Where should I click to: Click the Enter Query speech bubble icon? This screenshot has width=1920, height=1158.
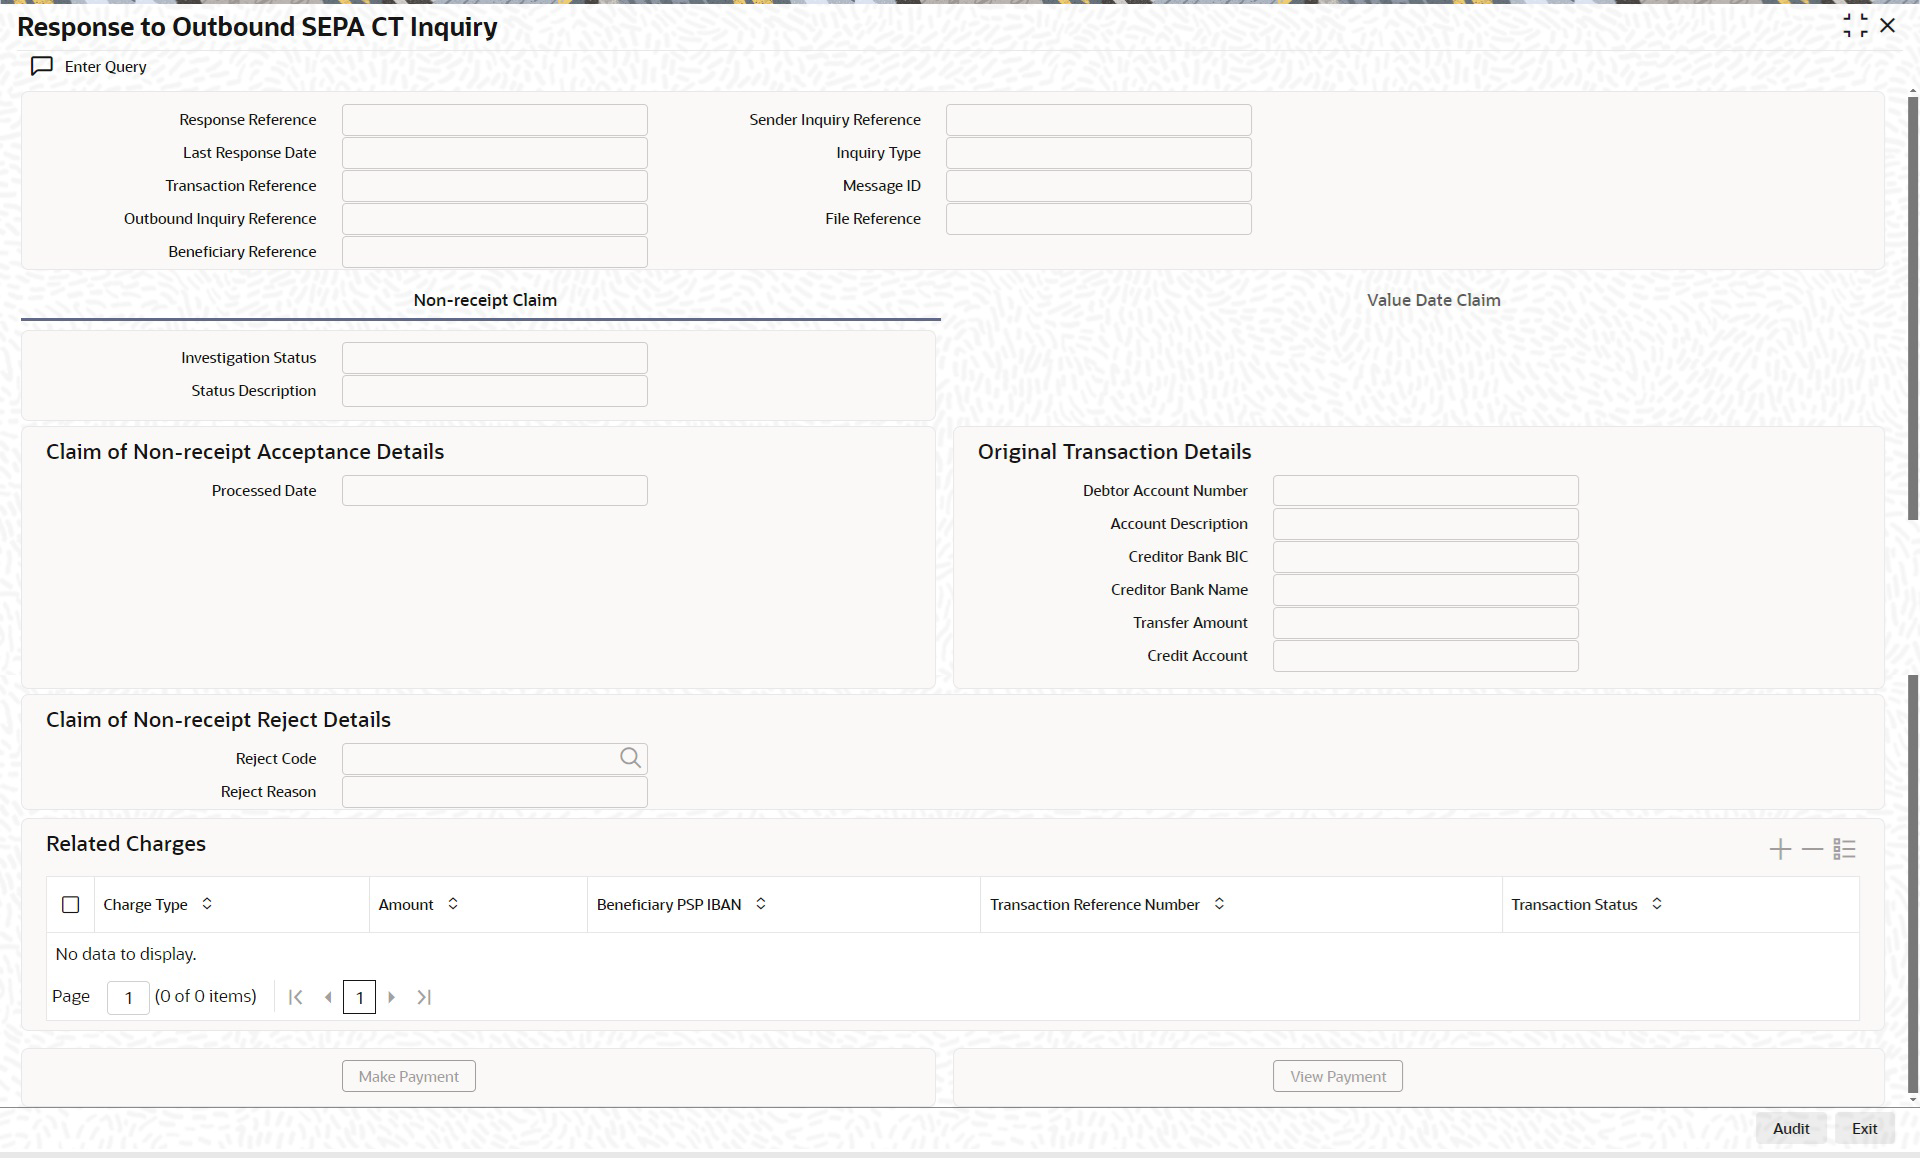pos(42,66)
